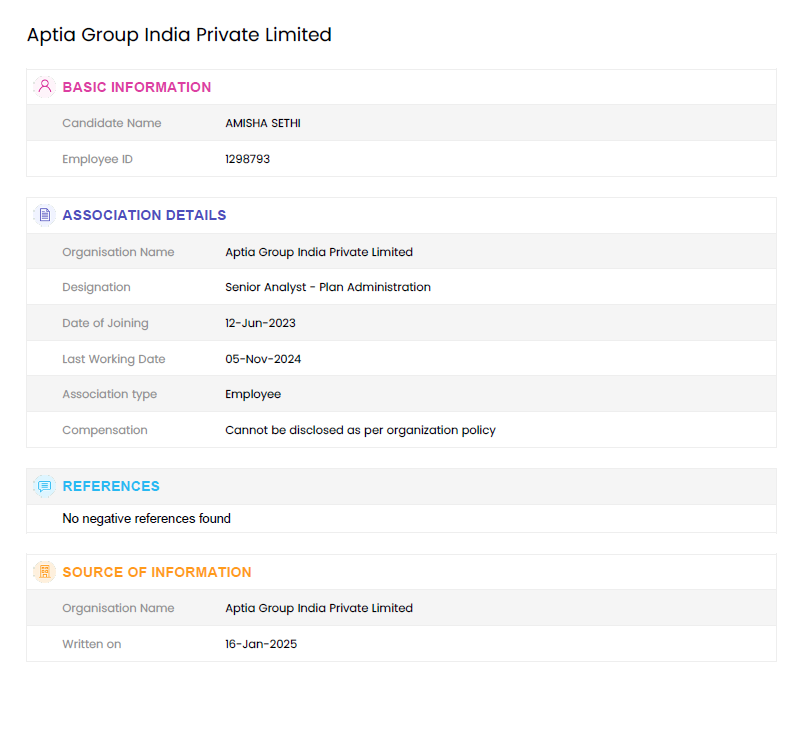
Task: Select the Source of Information header
Action: click(157, 572)
